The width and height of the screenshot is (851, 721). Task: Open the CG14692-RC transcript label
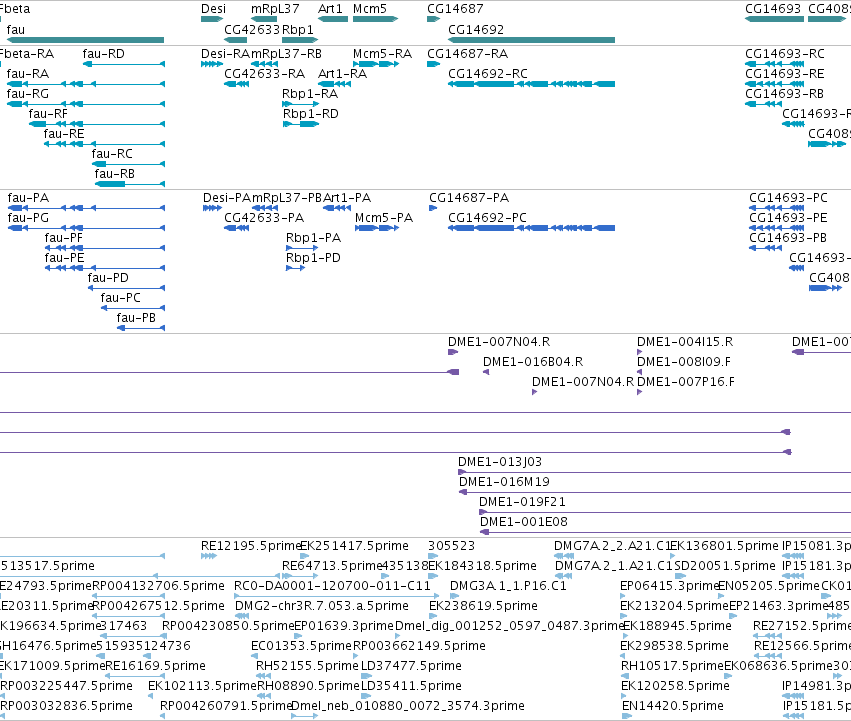(488, 74)
